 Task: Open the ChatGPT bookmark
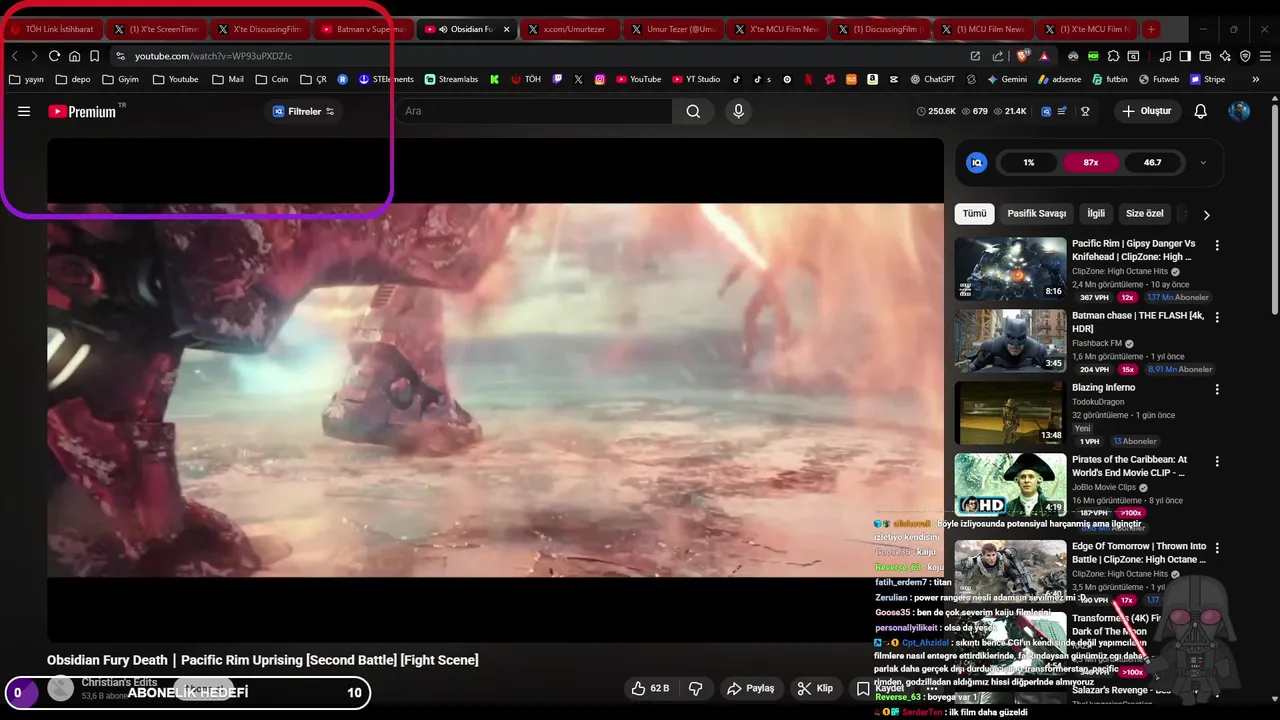point(931,79)
